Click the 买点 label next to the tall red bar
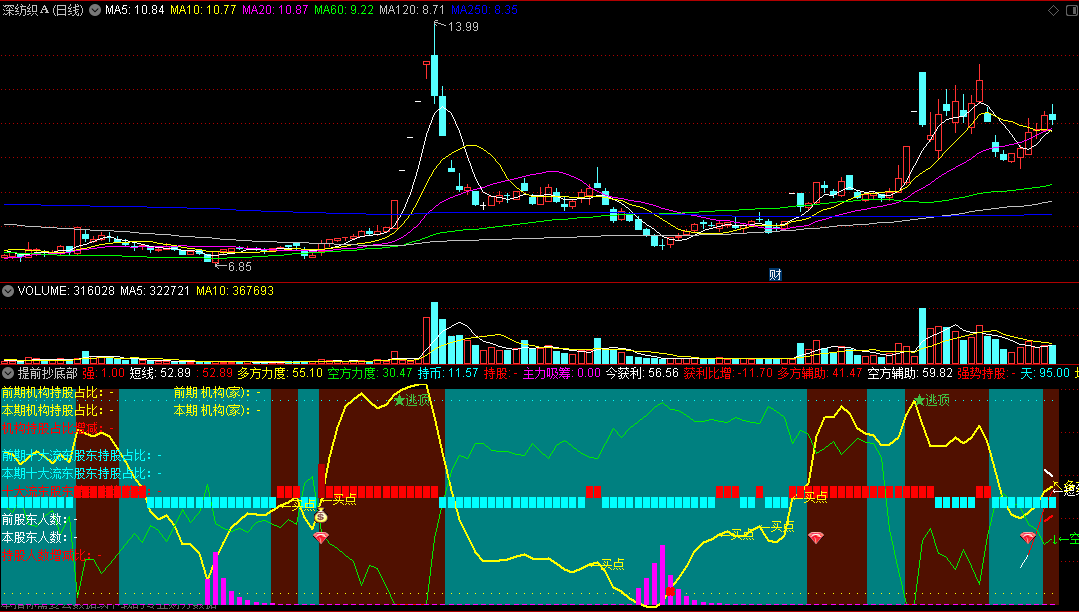Viewport: 1079px width, 612px height. (344, 499)
